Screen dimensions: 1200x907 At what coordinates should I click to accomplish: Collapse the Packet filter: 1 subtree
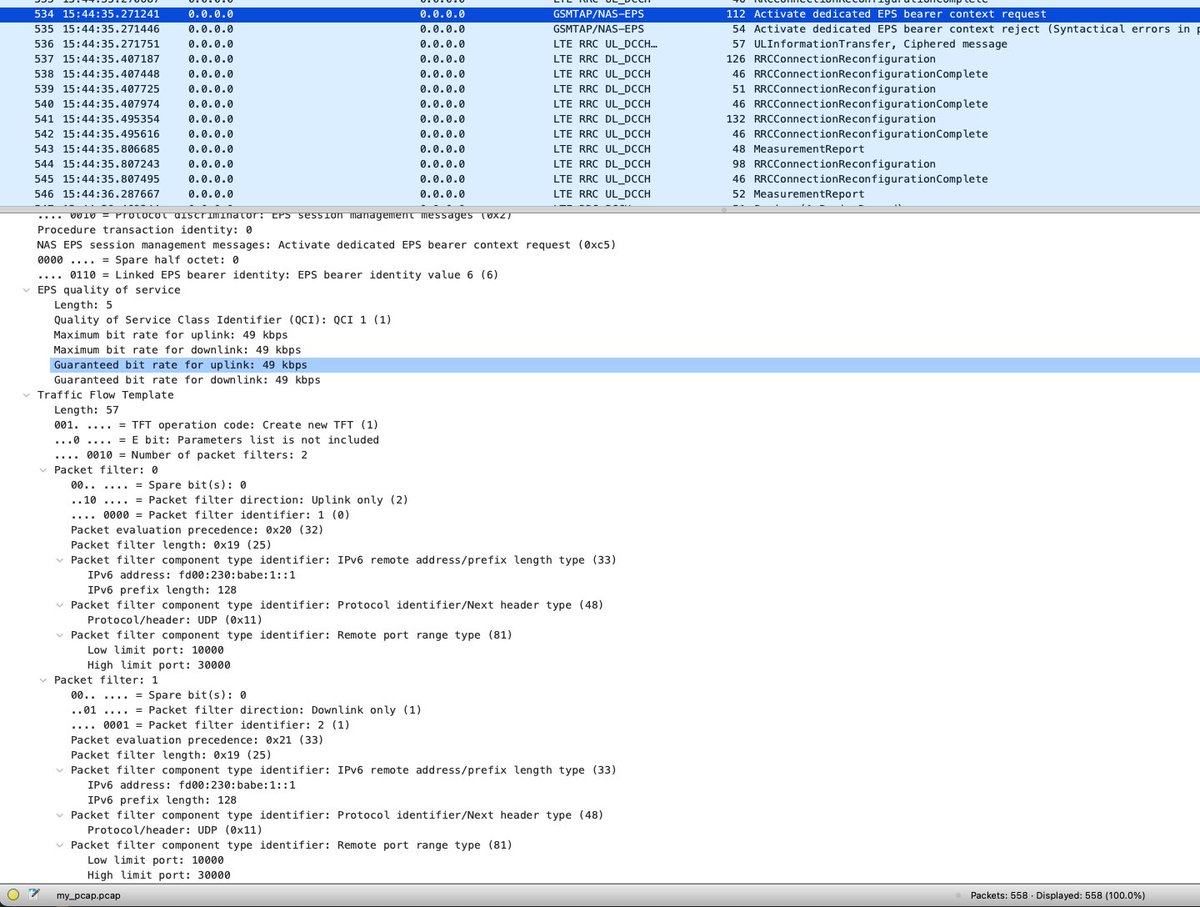pyautogui.click(x=43, y=680)
